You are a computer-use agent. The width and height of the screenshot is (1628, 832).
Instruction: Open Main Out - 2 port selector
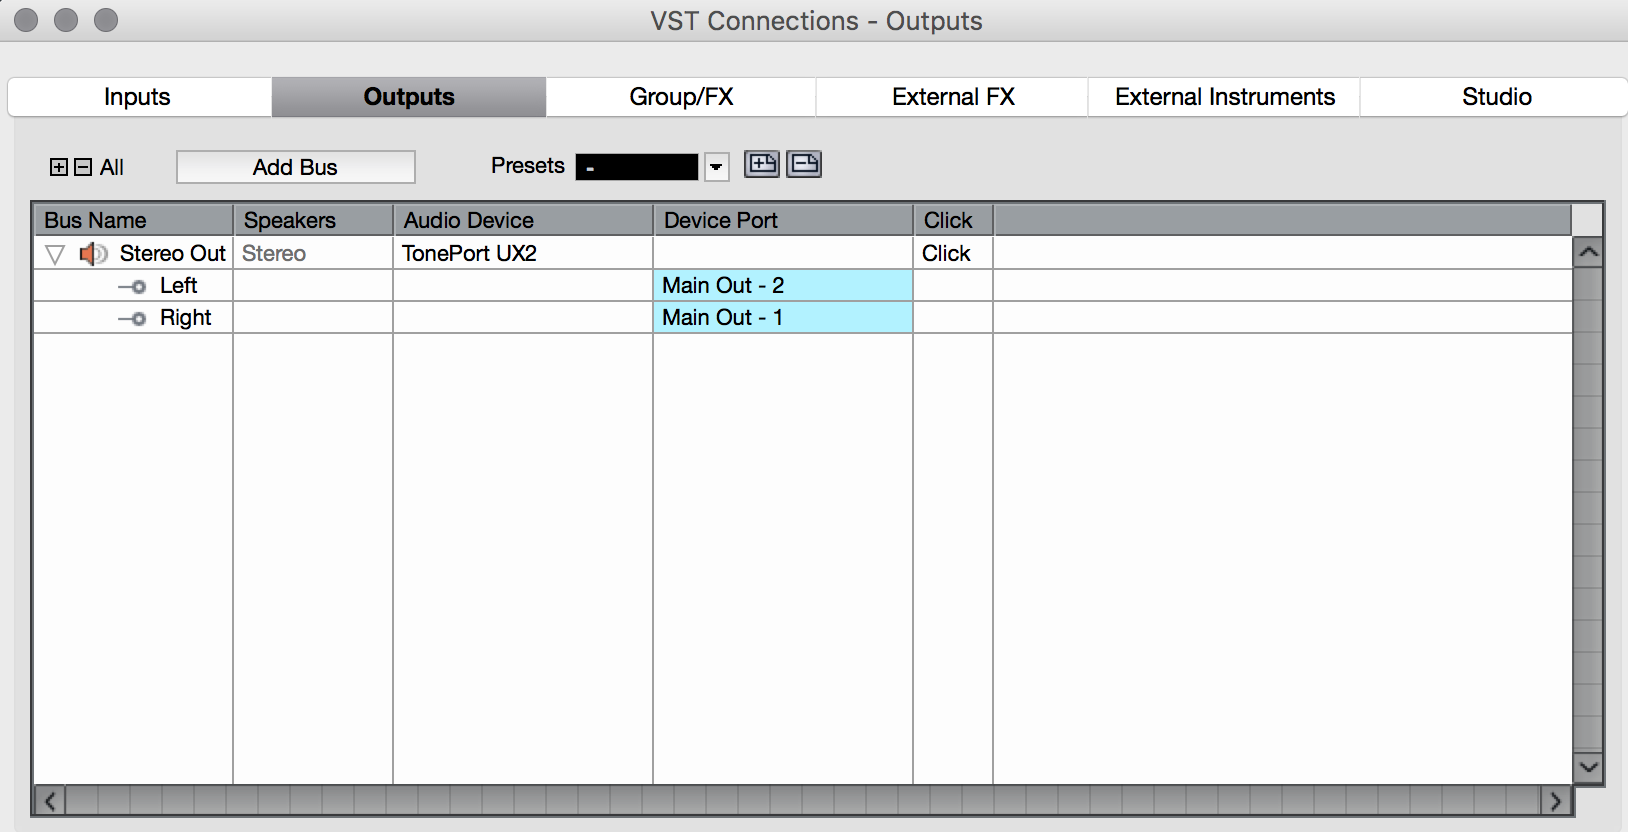click(x=782, y=286)
